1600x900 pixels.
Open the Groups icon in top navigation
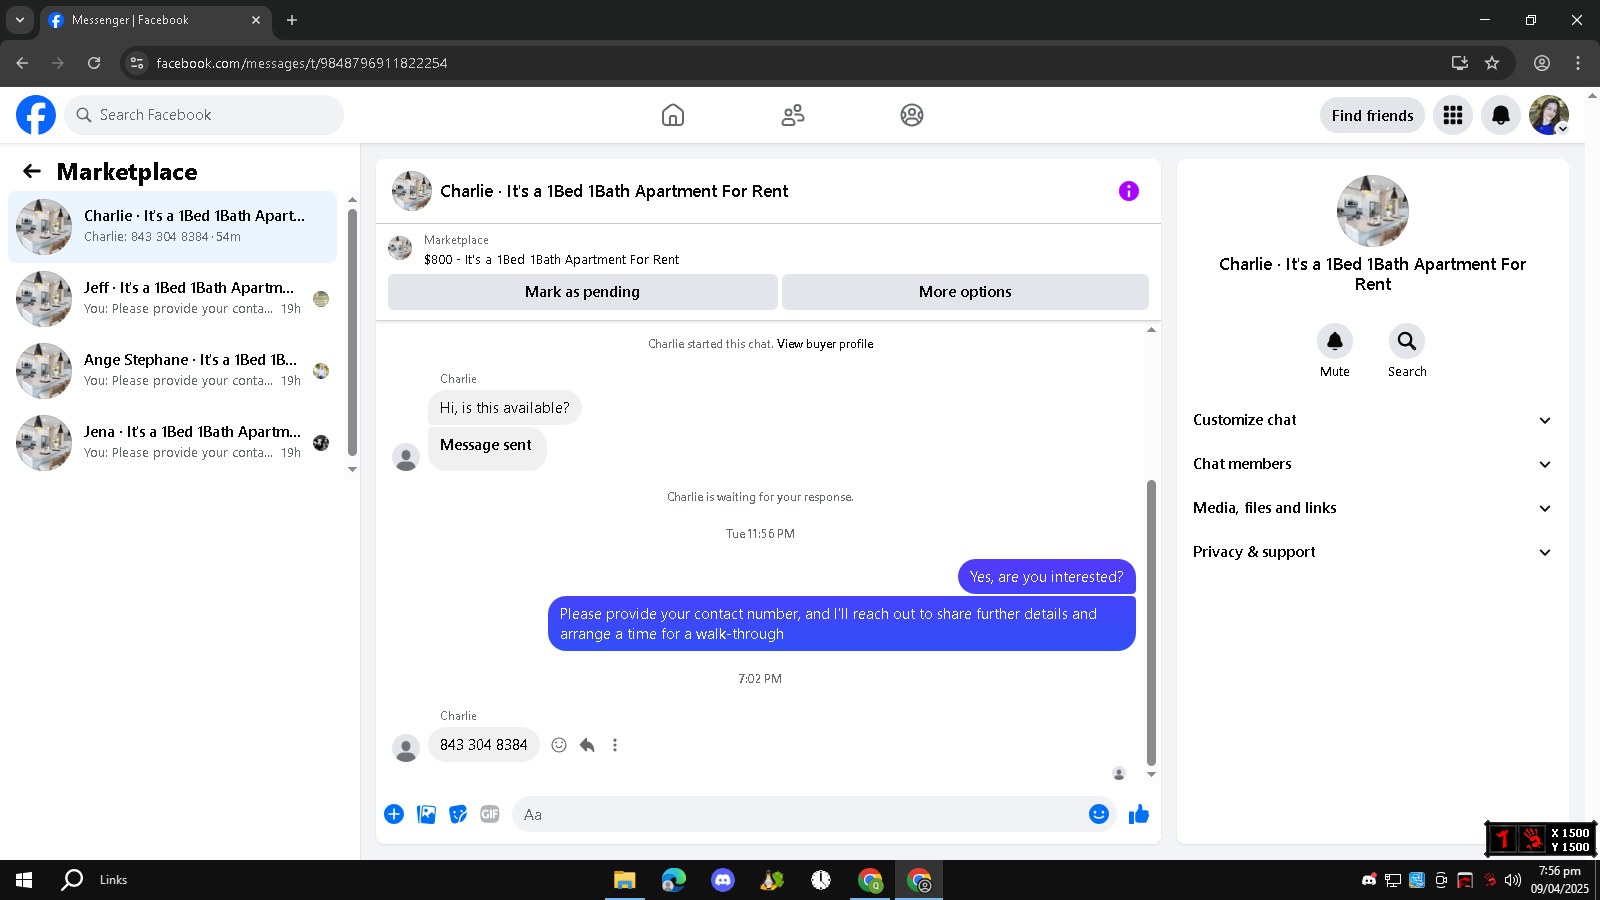pyautogui.click(x=912, y=115)
